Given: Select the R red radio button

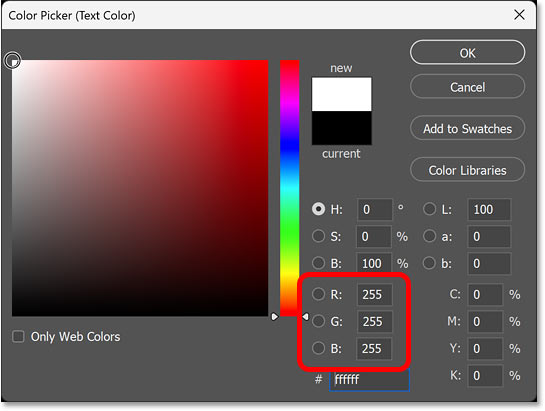Looking at the screenshot, I should coord(318,294).
